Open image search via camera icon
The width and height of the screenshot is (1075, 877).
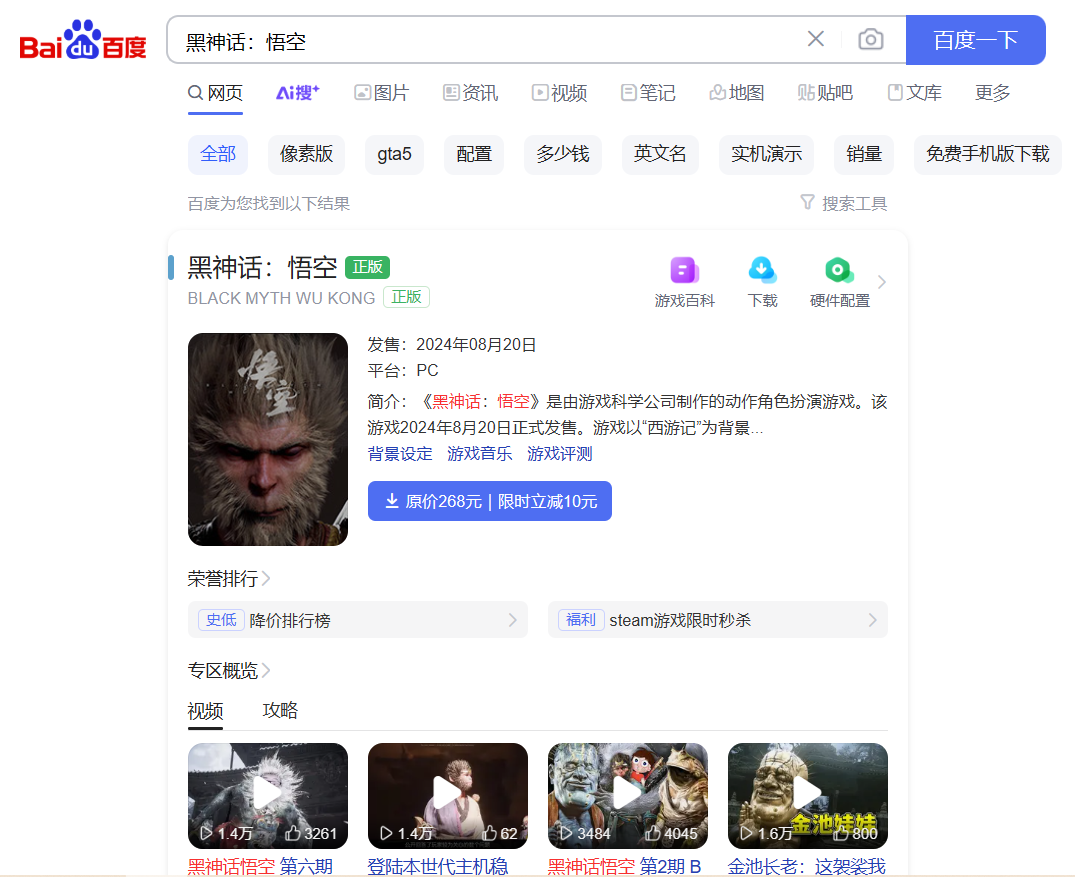click(x=871, y=39)
